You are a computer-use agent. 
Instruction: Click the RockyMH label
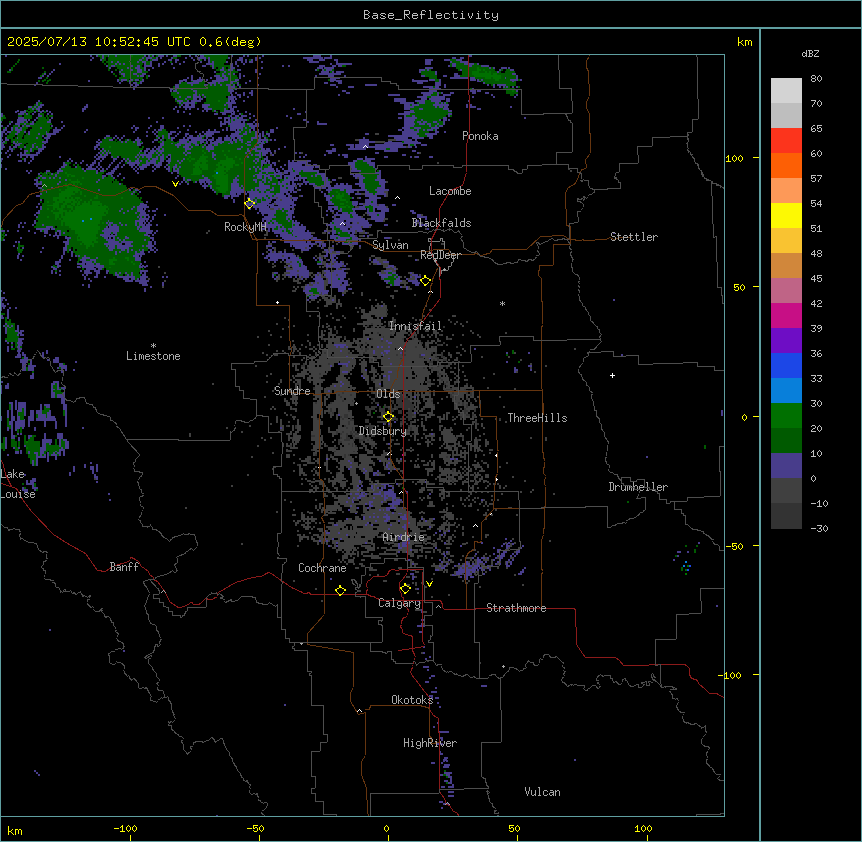pyautogui.click(x=245, y=227)
